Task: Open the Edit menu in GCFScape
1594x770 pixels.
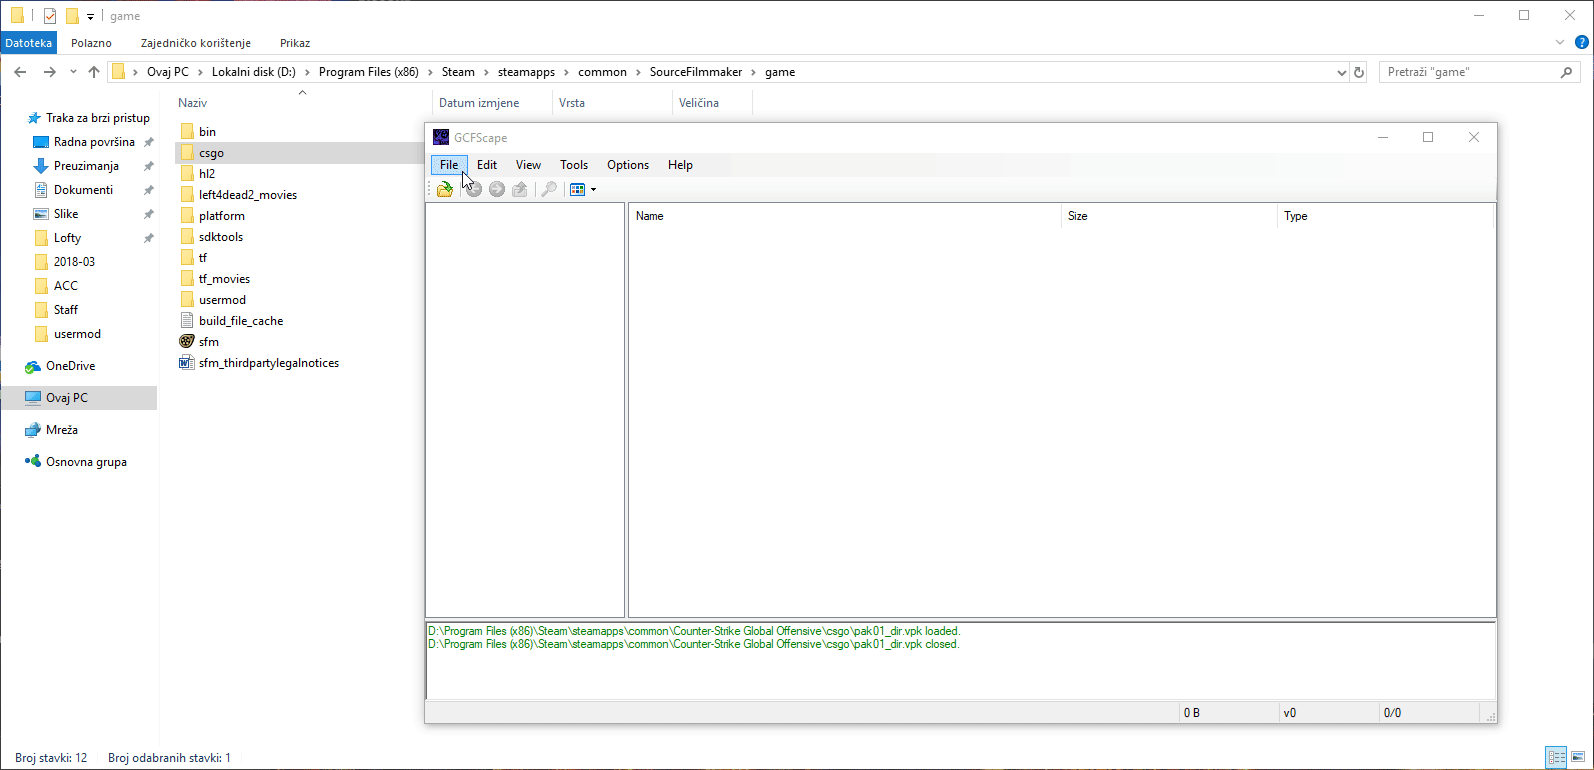Action: 487,165
